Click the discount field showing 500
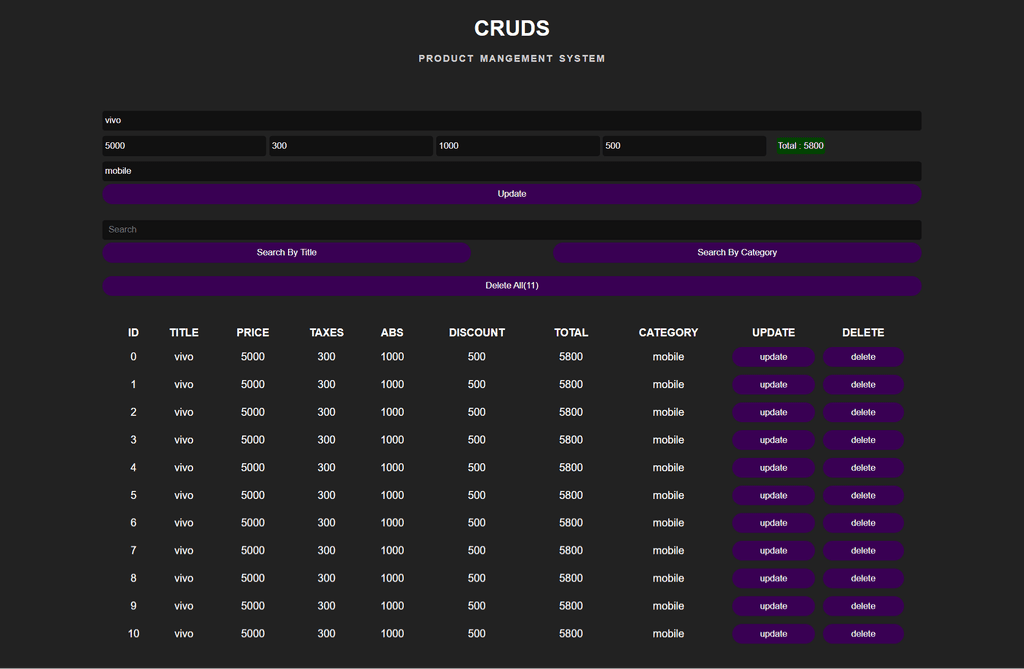Screen dimensions: 1024x669 (x=684, y=146)
